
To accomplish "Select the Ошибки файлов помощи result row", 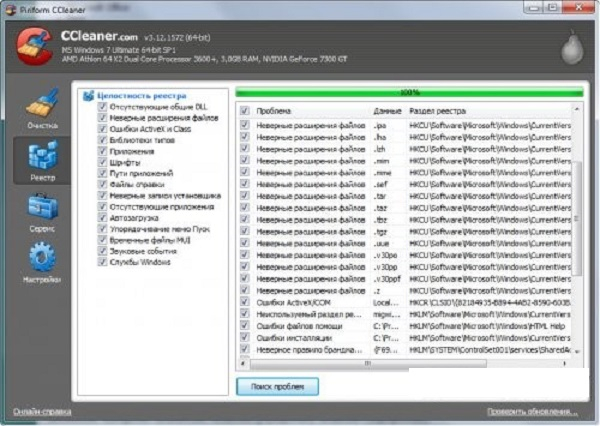I will (x=405, y=326).
